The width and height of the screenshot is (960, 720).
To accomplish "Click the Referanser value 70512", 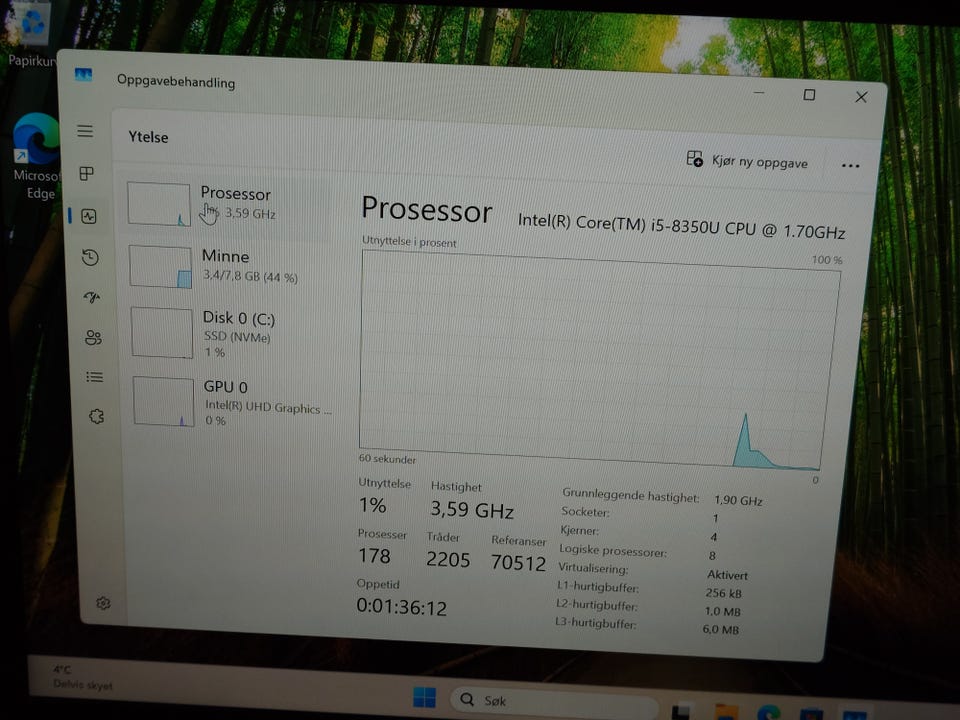I will [x=518, y=563].
